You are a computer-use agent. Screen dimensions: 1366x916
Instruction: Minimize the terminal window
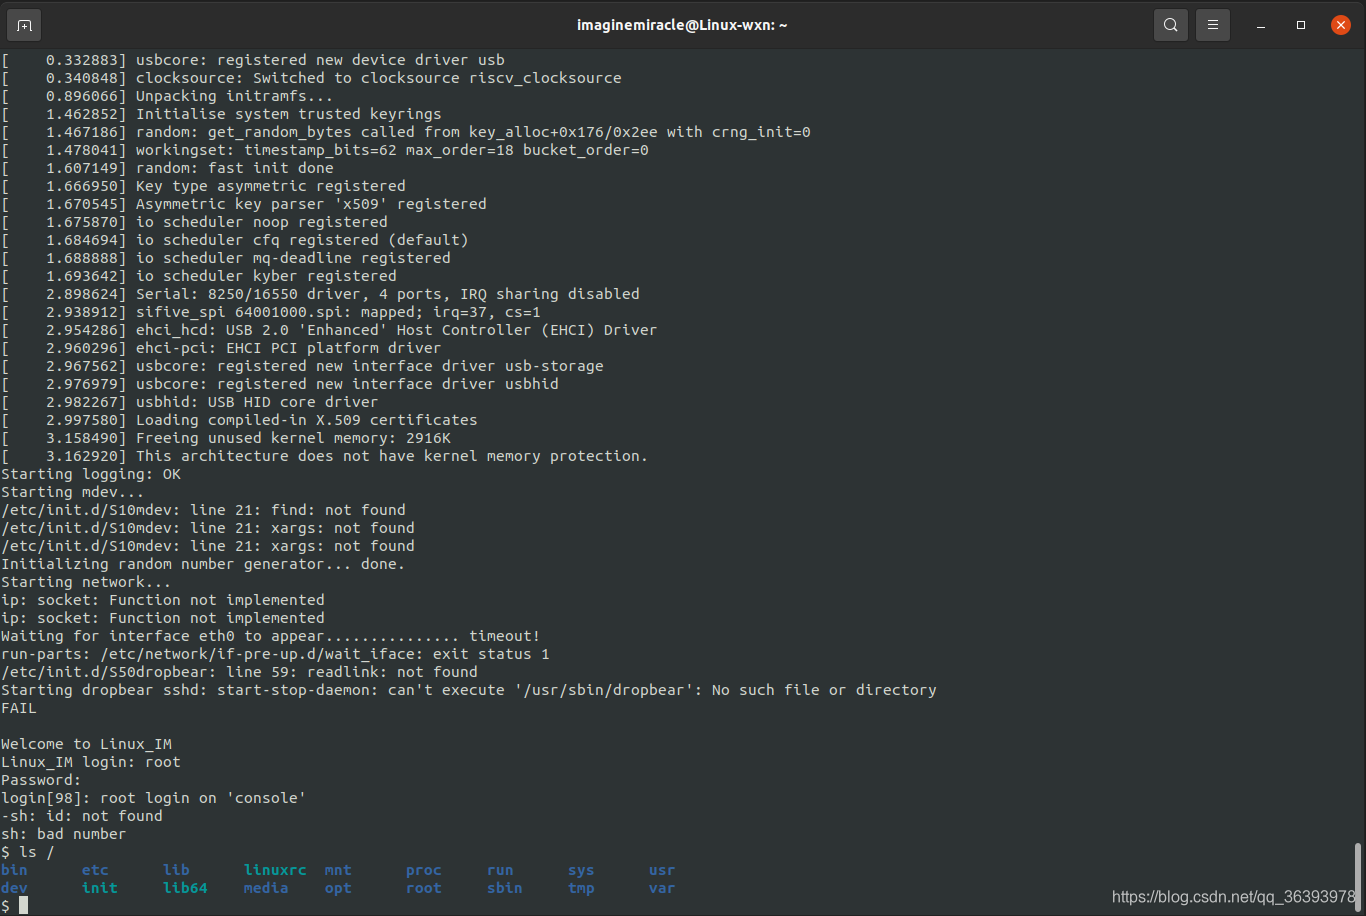pos(1262,25)
